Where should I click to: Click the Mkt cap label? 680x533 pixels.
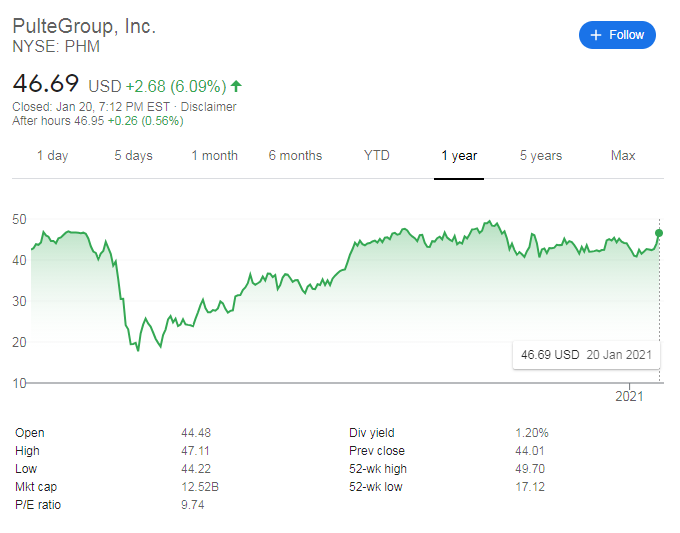pos(36,487)
